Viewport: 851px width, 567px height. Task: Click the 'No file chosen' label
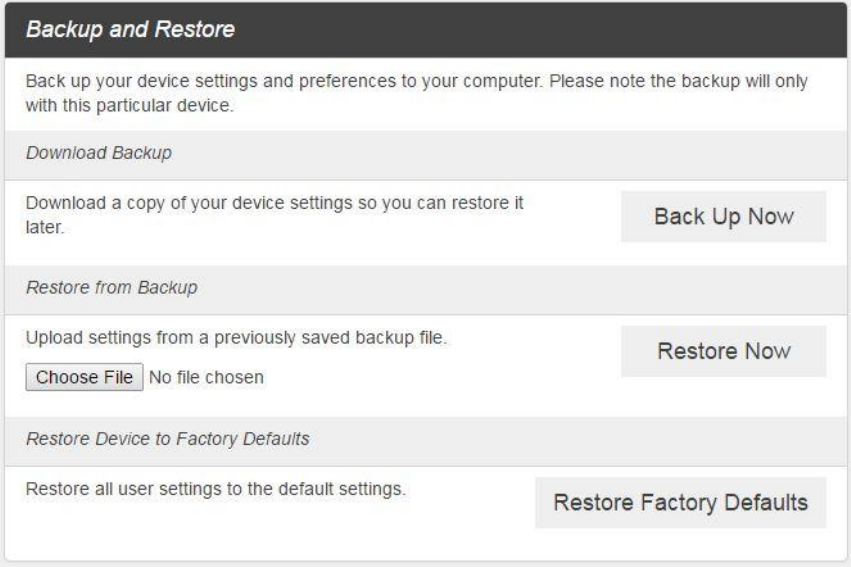(x=206, y=377)
